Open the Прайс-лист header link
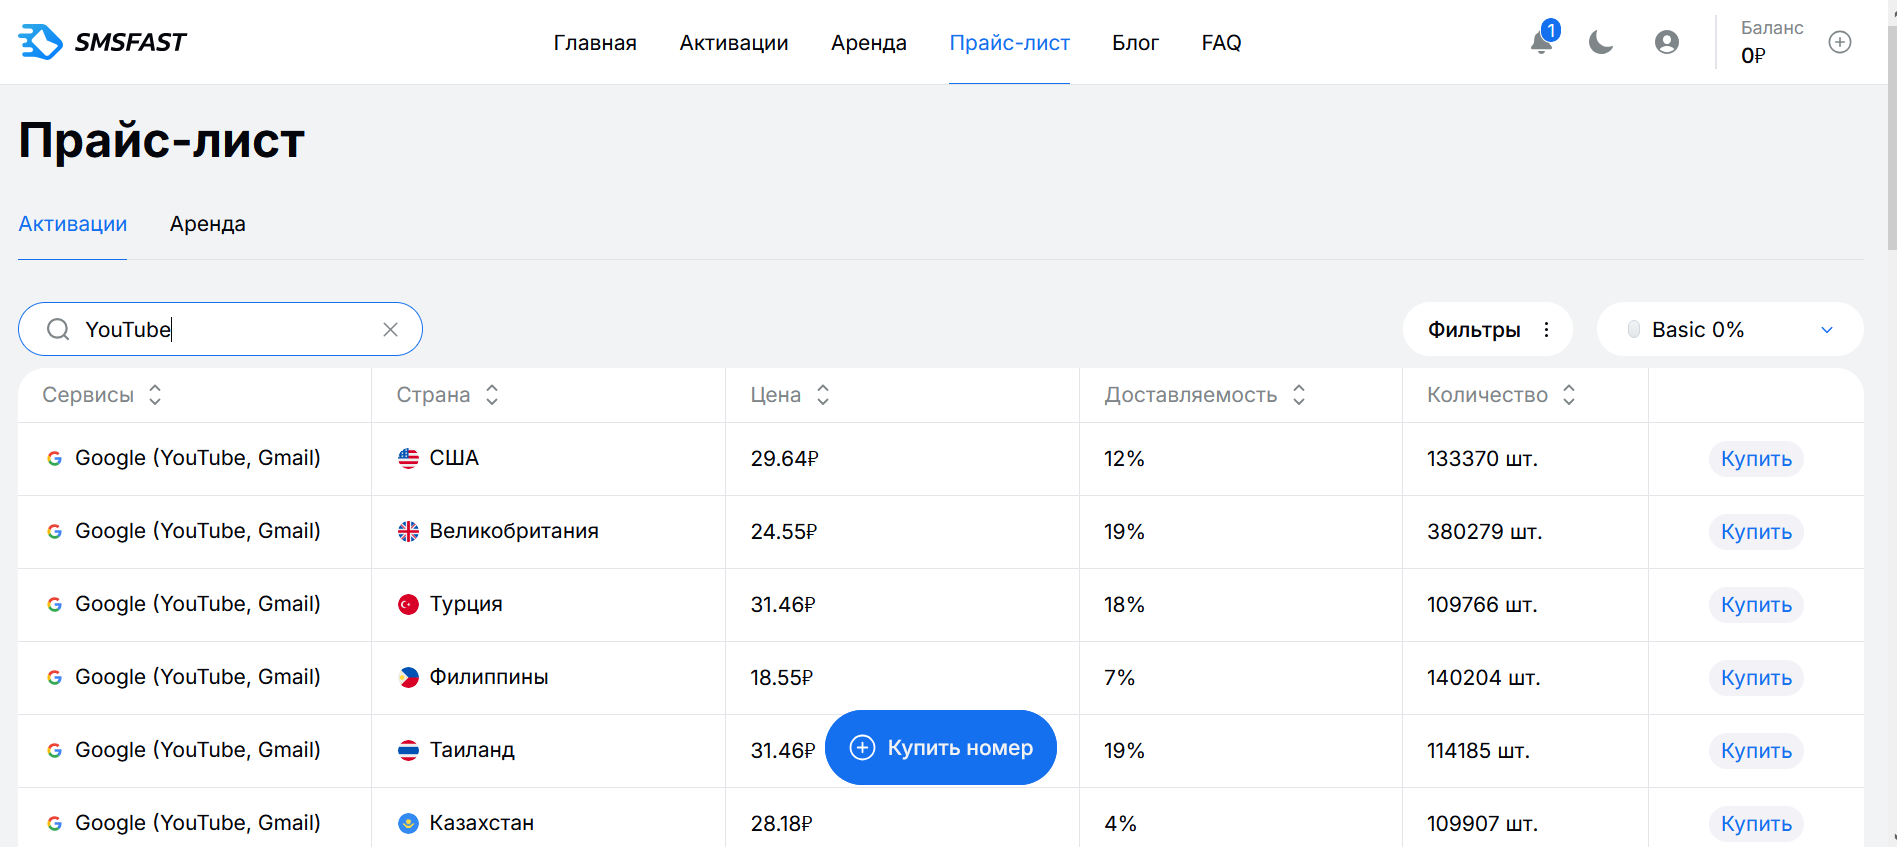 click(1010, 43)
